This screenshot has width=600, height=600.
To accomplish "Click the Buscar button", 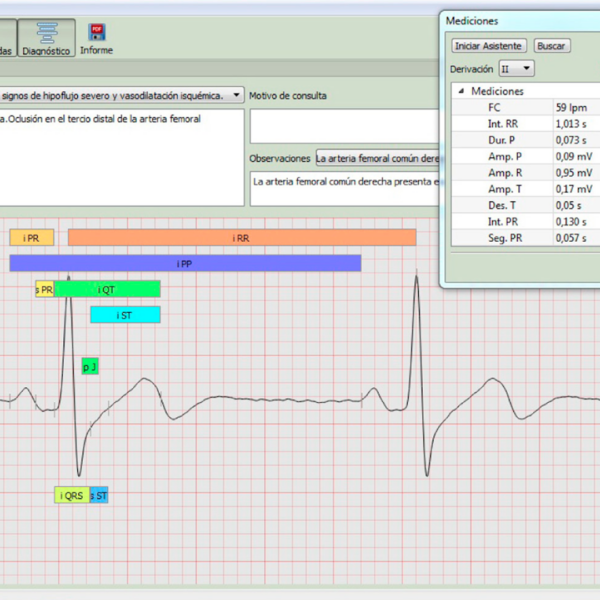I will pyautogui.click(x=551, y=46).
